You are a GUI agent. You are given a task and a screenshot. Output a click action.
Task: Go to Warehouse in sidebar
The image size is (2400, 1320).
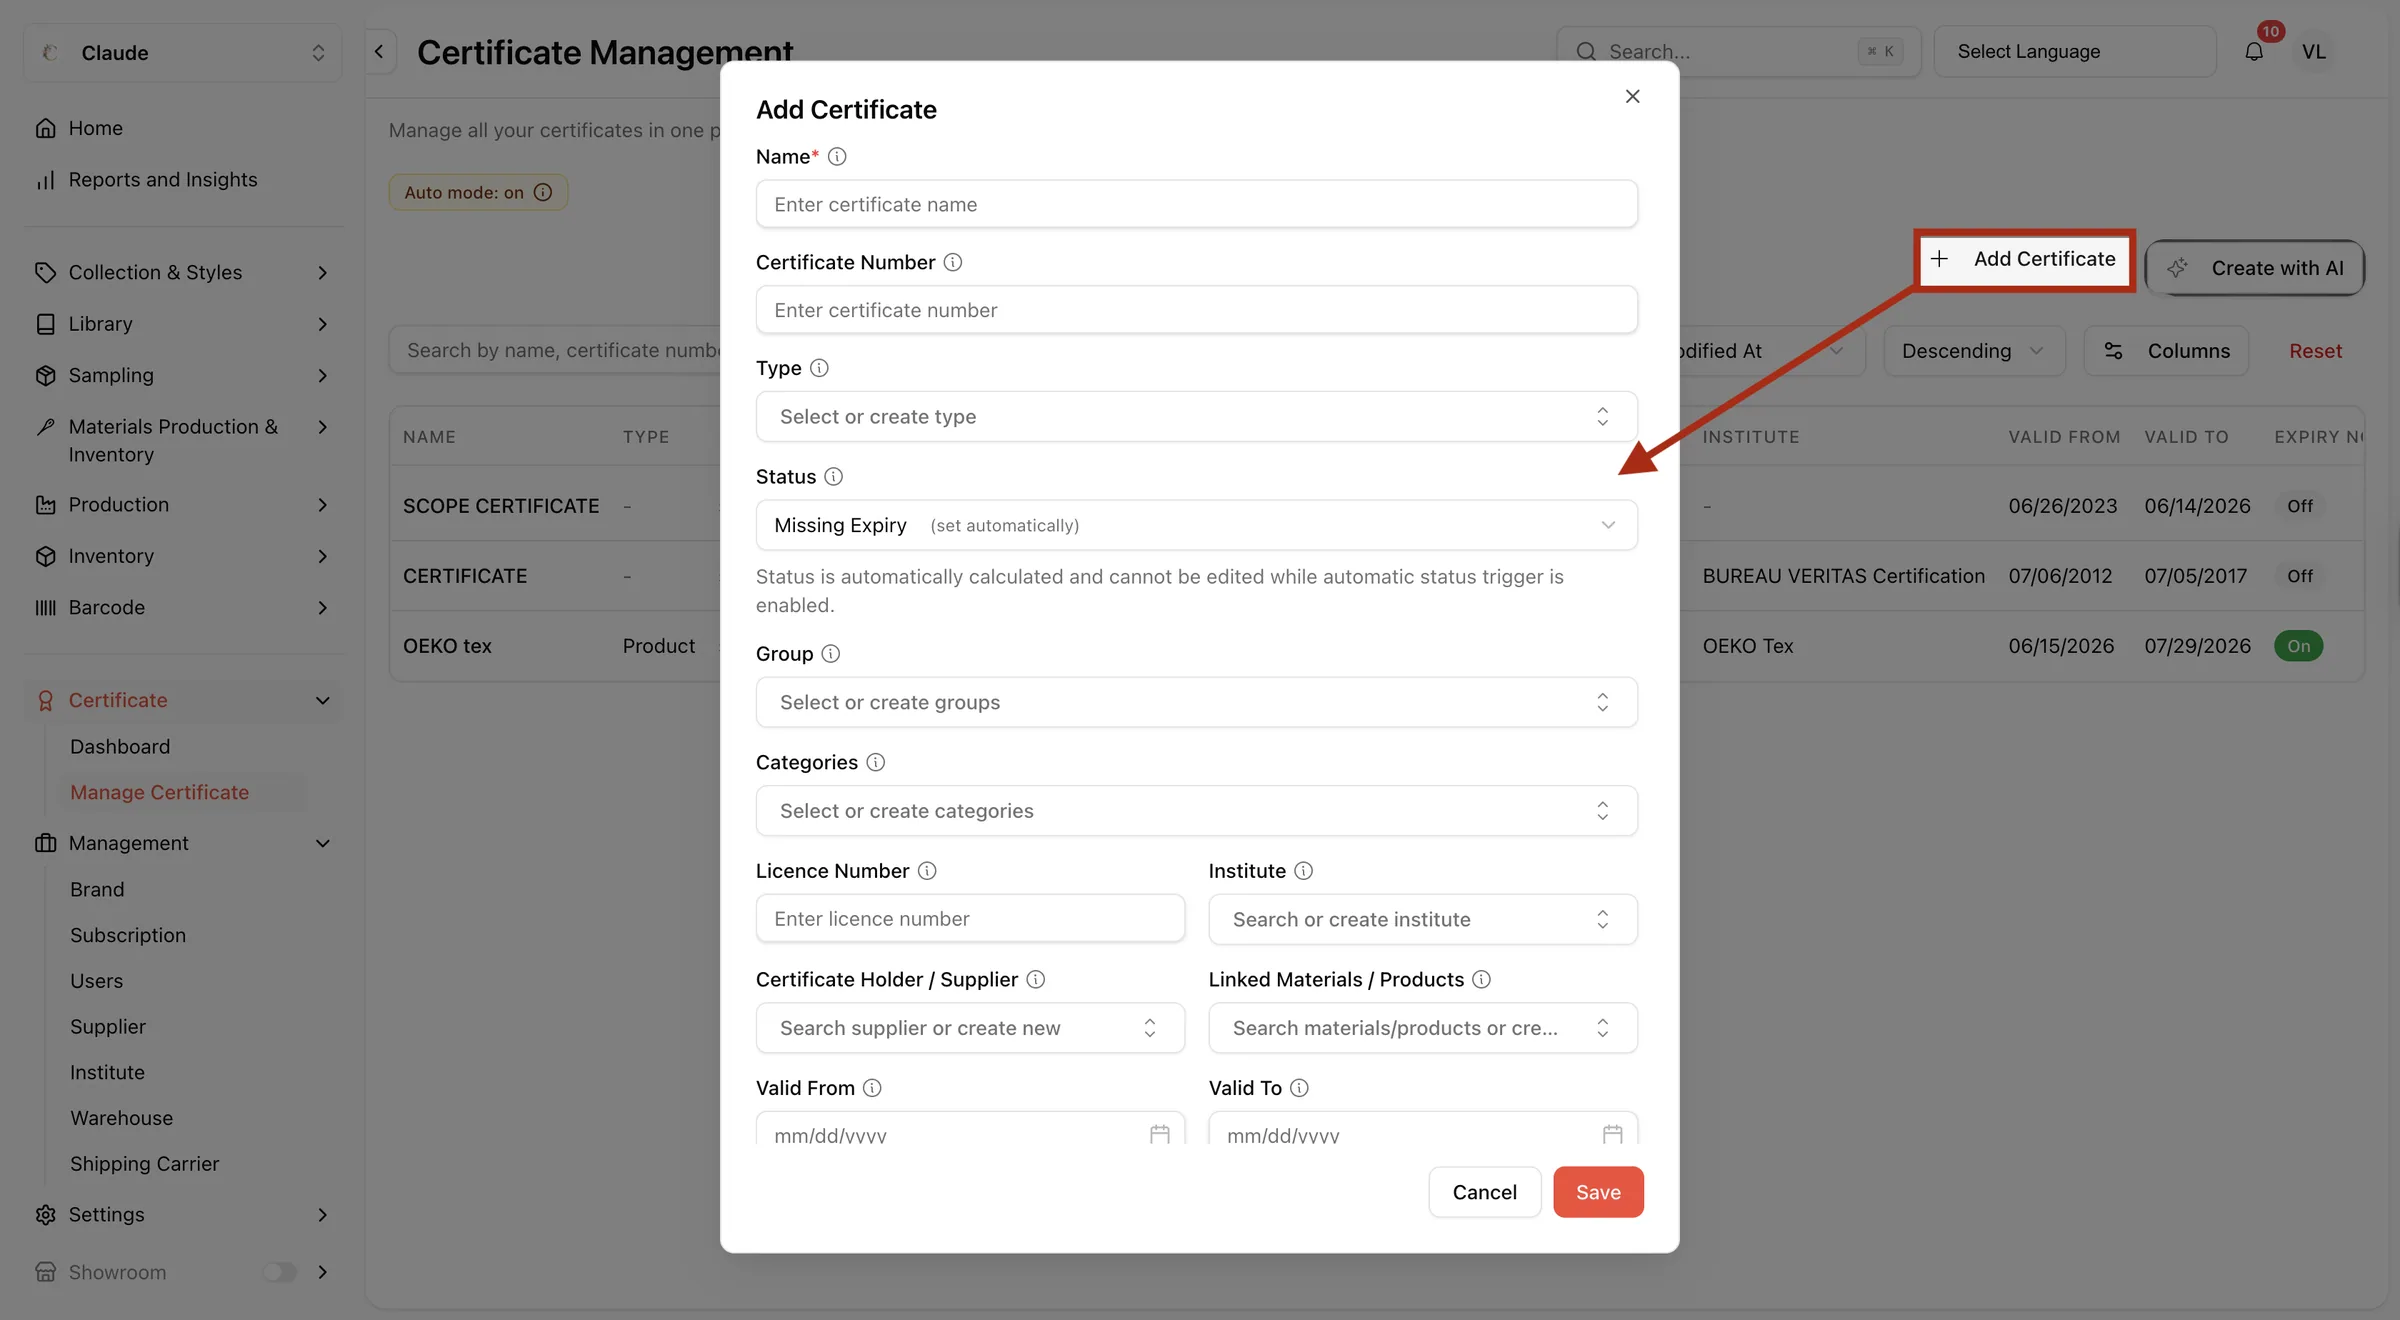(x=121, y=1118)
